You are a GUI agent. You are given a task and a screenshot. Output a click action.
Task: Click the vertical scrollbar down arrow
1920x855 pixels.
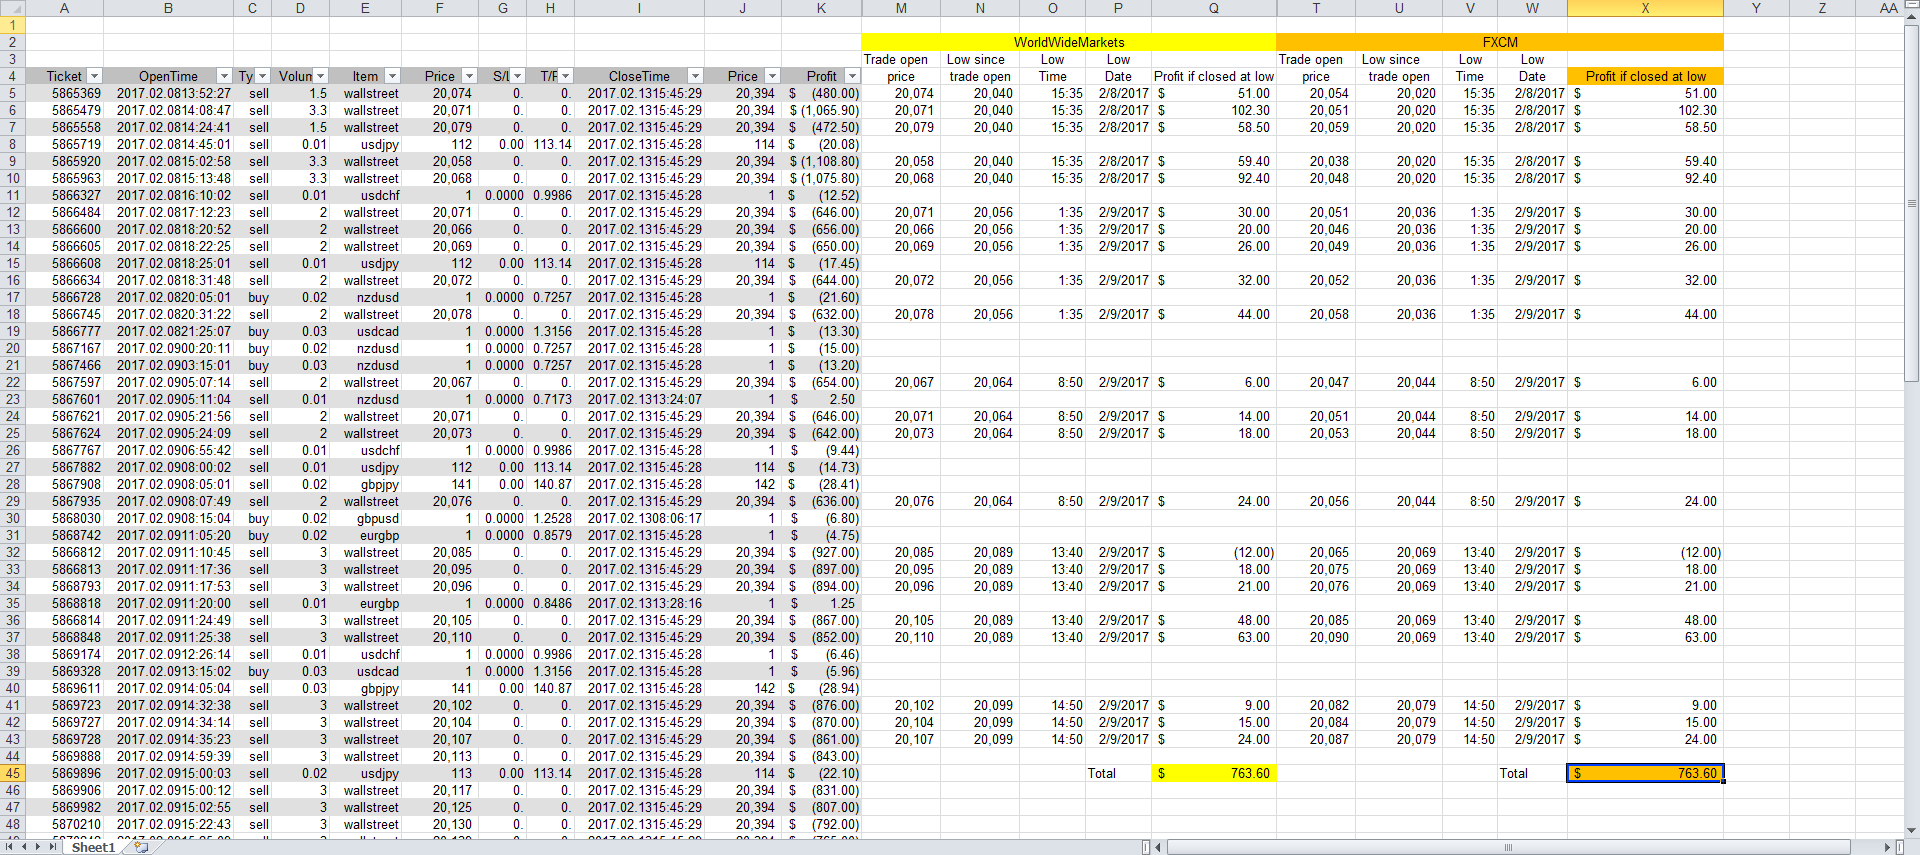point(1911,830)
